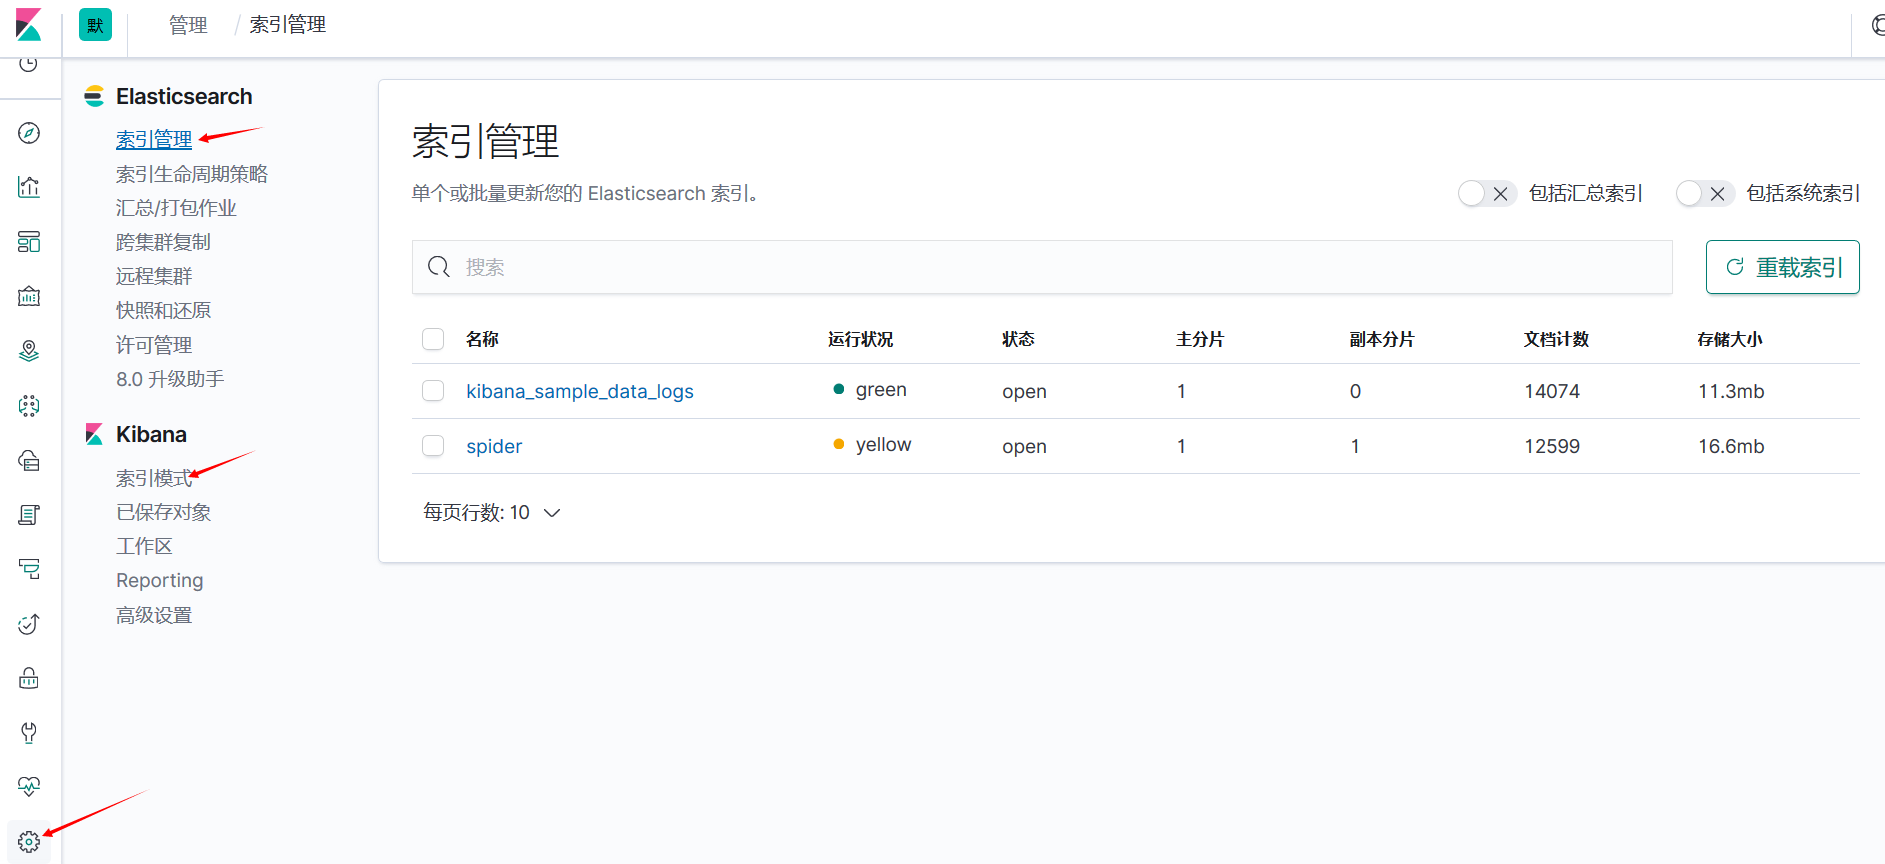The width and height of the screenshot is (1885, 864).
Task: Open 跨集群复制 menu item
Action: tap(163, 242)
